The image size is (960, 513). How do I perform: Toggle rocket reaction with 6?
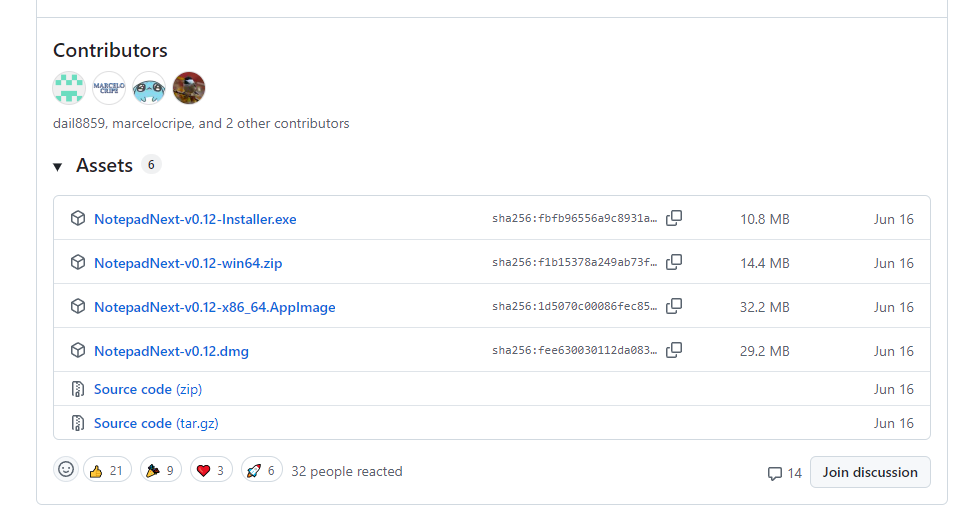[x=262, y=471]
